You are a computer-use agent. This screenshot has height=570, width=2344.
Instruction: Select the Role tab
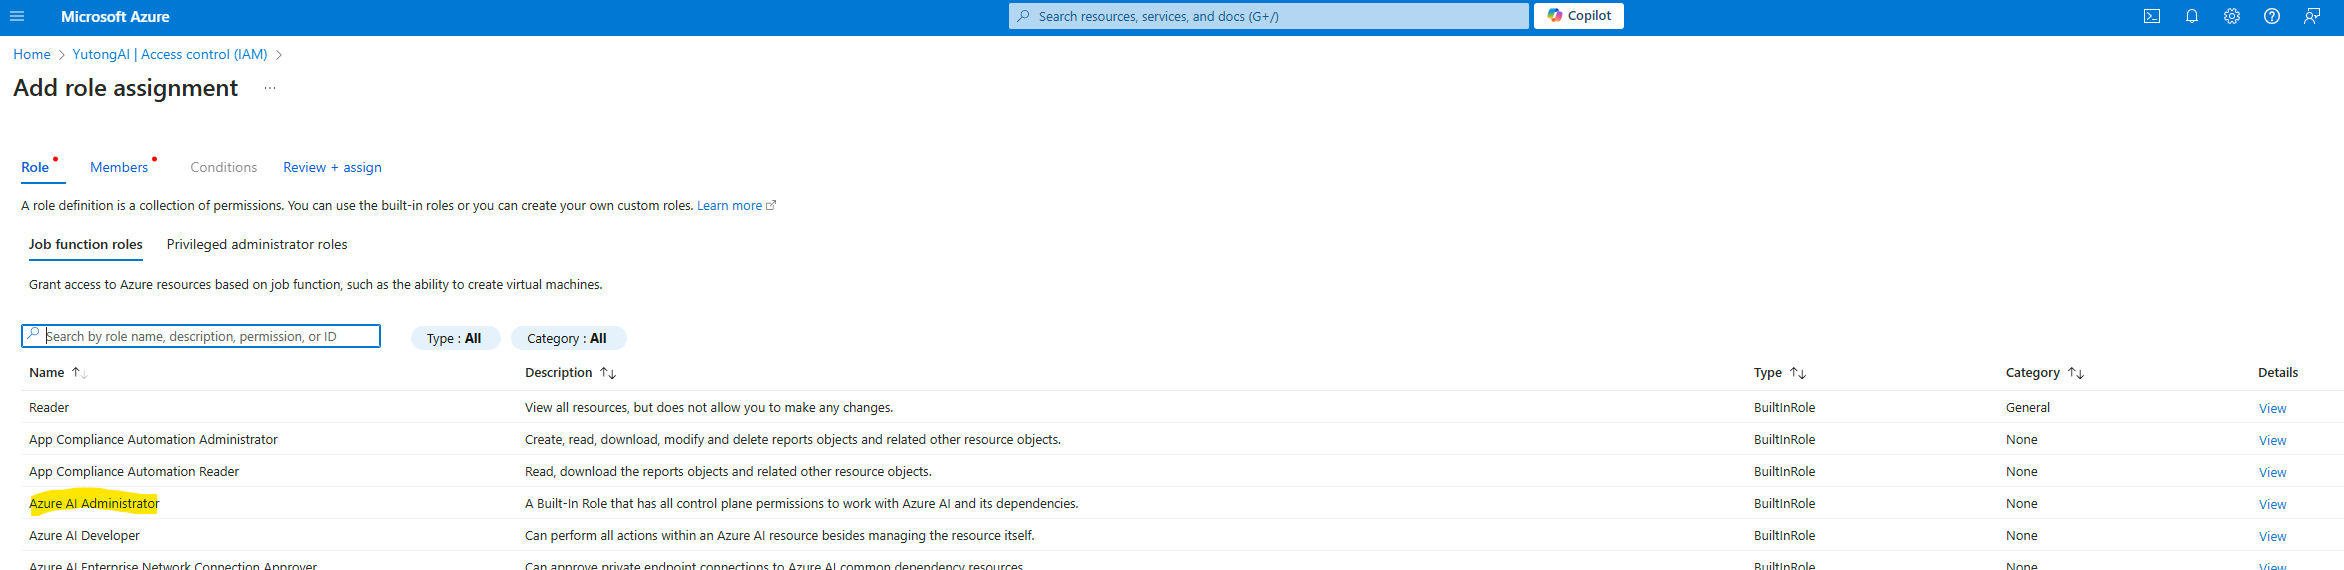coord(35,167)
